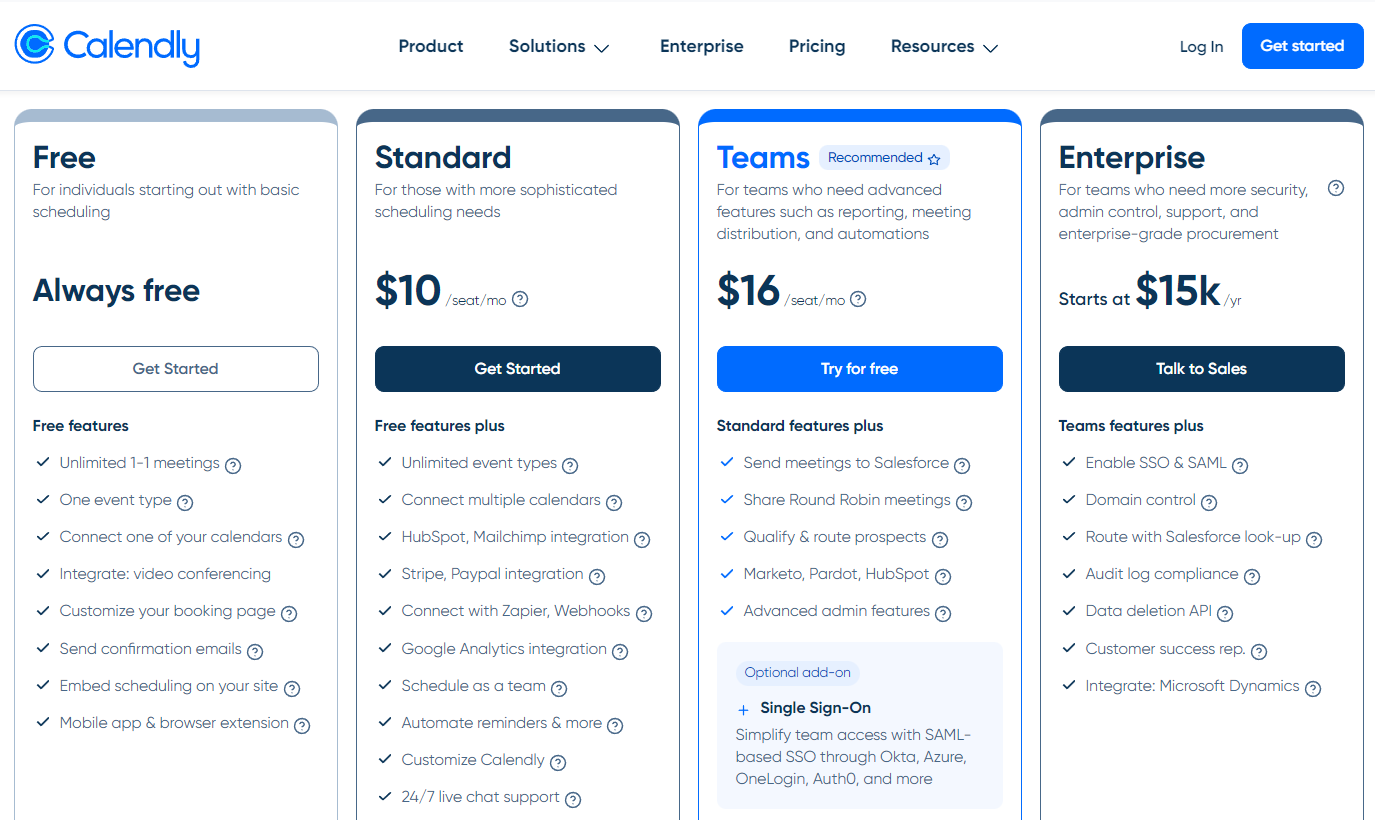Click the Log In link
The height and width of the screenshot is (820, 1375).
click(1201, 47)
